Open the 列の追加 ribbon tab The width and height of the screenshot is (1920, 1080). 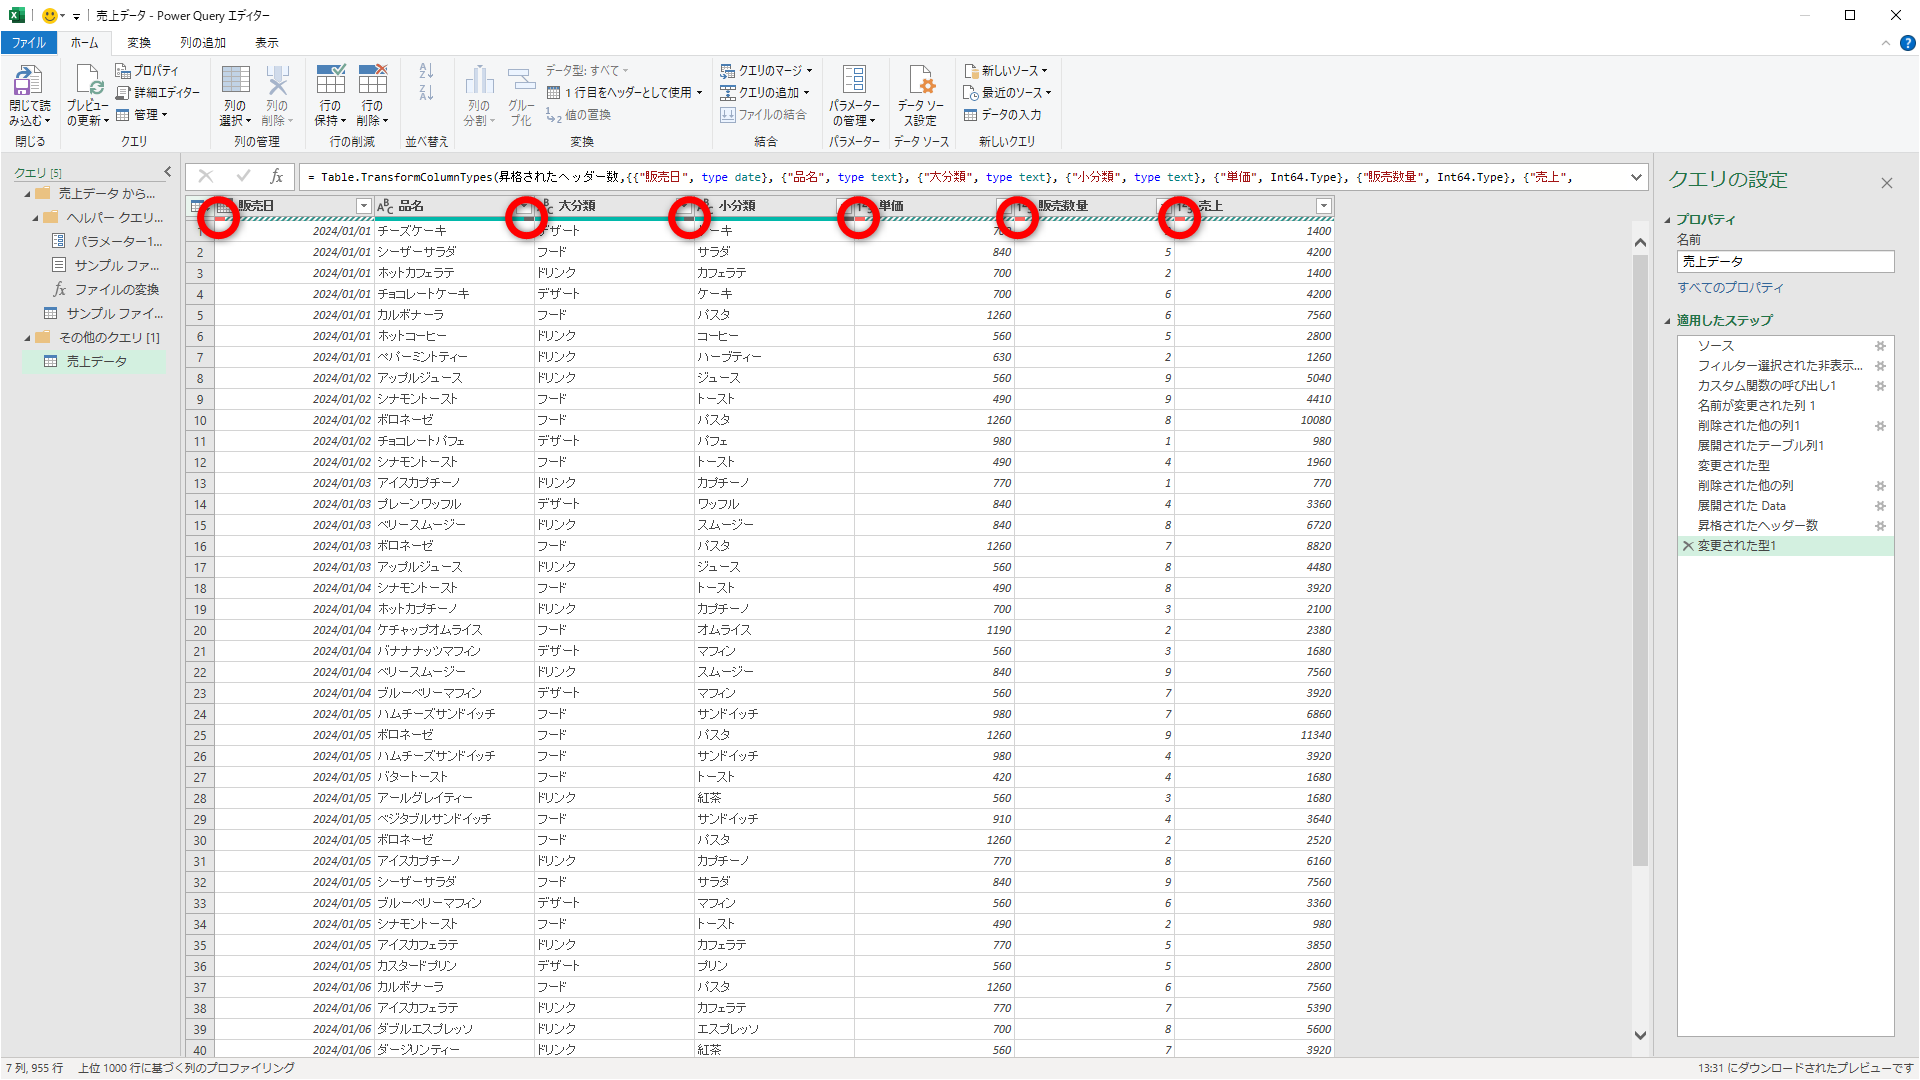tap(203, 43)
